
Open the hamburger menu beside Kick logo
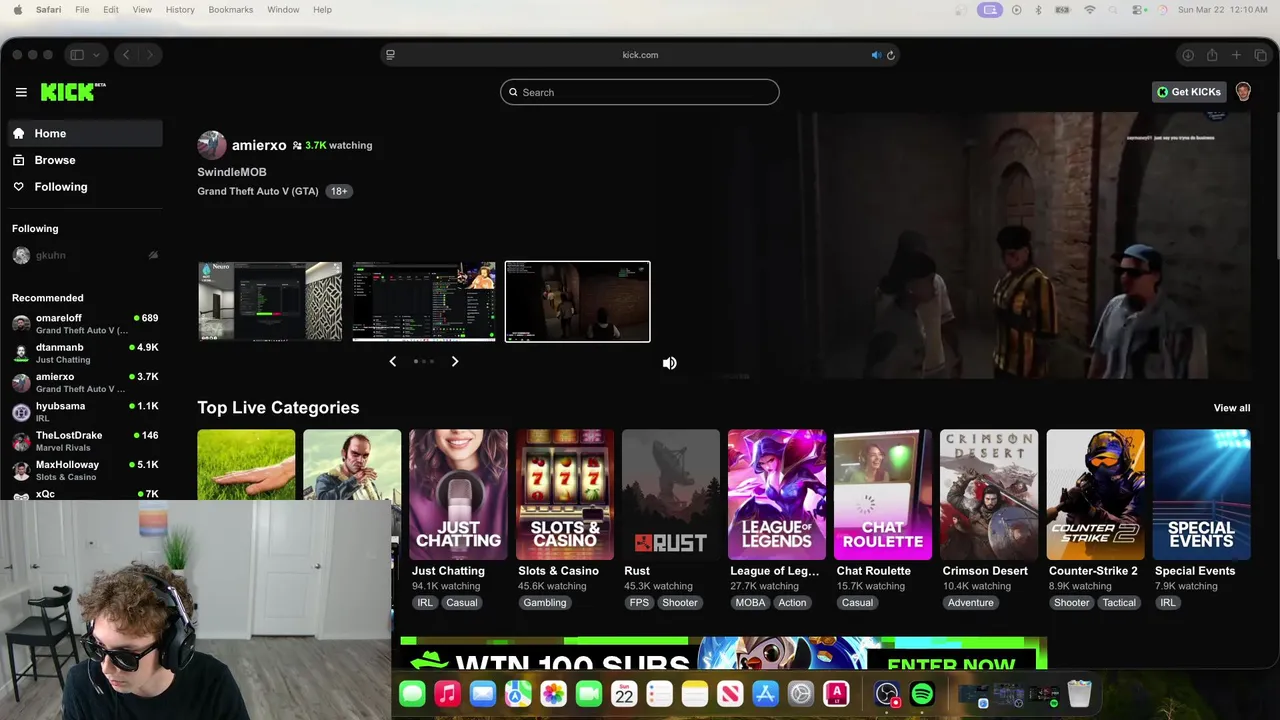21,92
